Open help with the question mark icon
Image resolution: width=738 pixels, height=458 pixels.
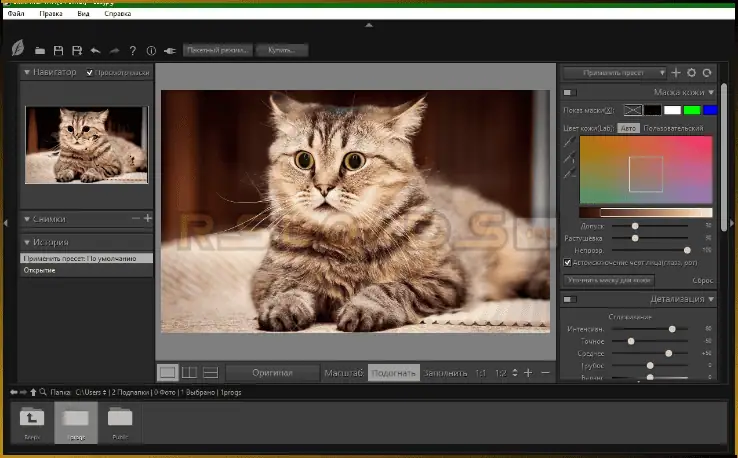click(133, 50)
